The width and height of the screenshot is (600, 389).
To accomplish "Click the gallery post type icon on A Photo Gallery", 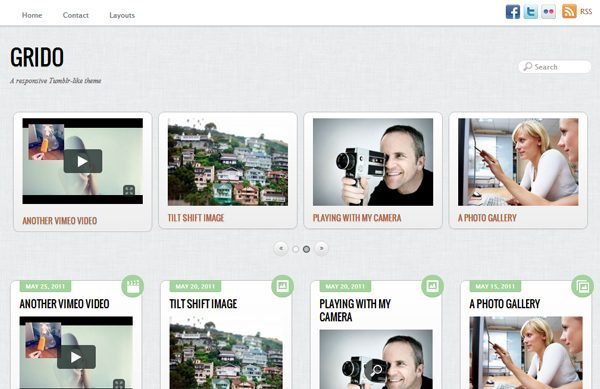I will click(x=582, y=286).
